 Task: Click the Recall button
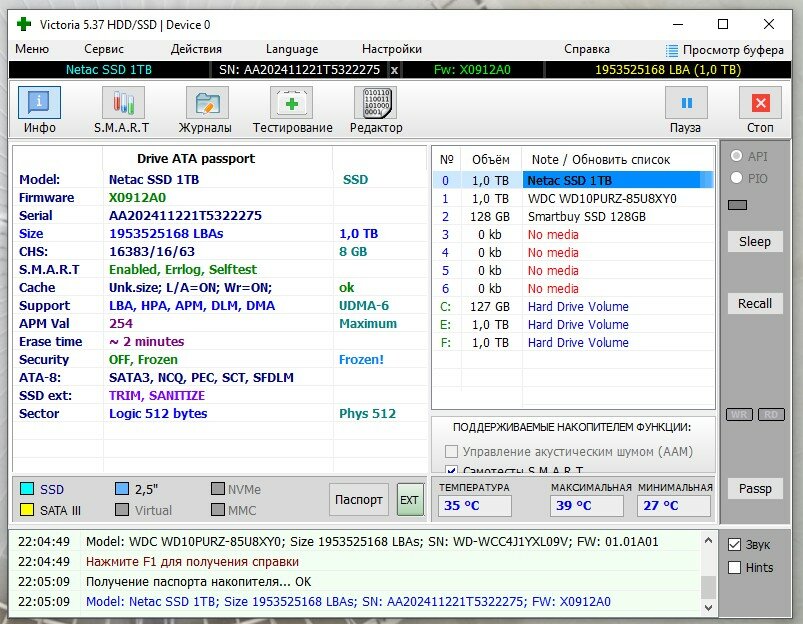(x=755, y=303)
